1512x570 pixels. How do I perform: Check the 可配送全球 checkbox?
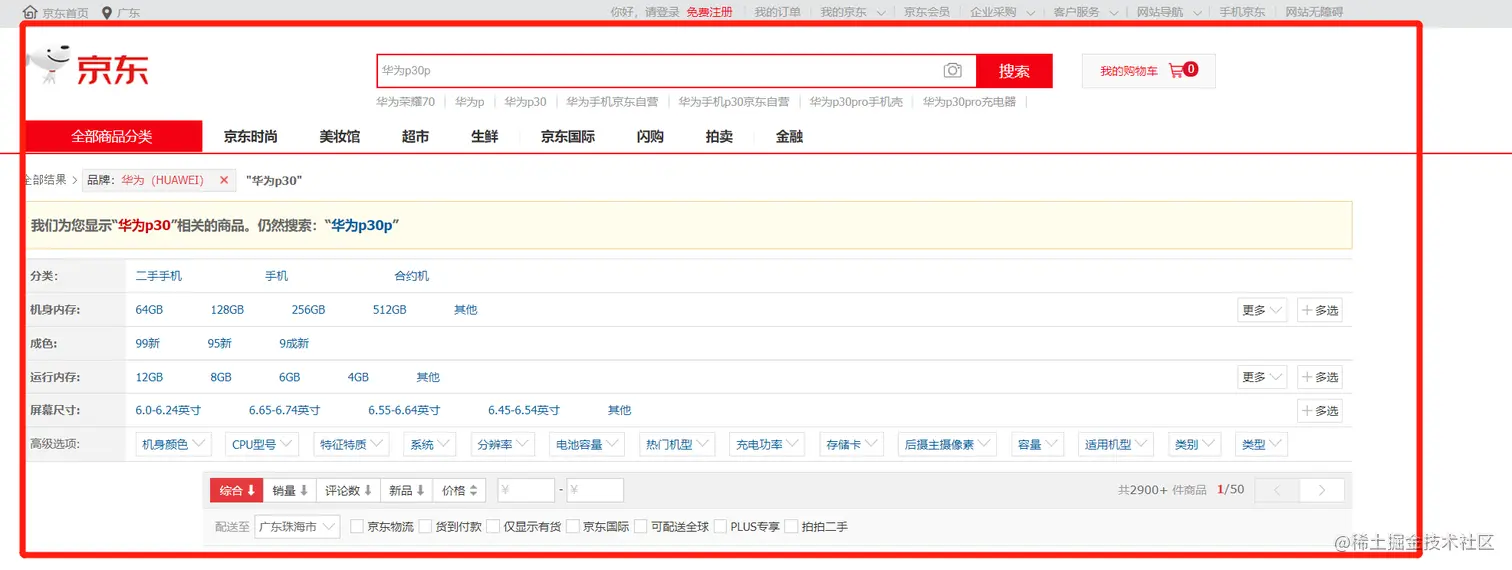tap(641, 526)
